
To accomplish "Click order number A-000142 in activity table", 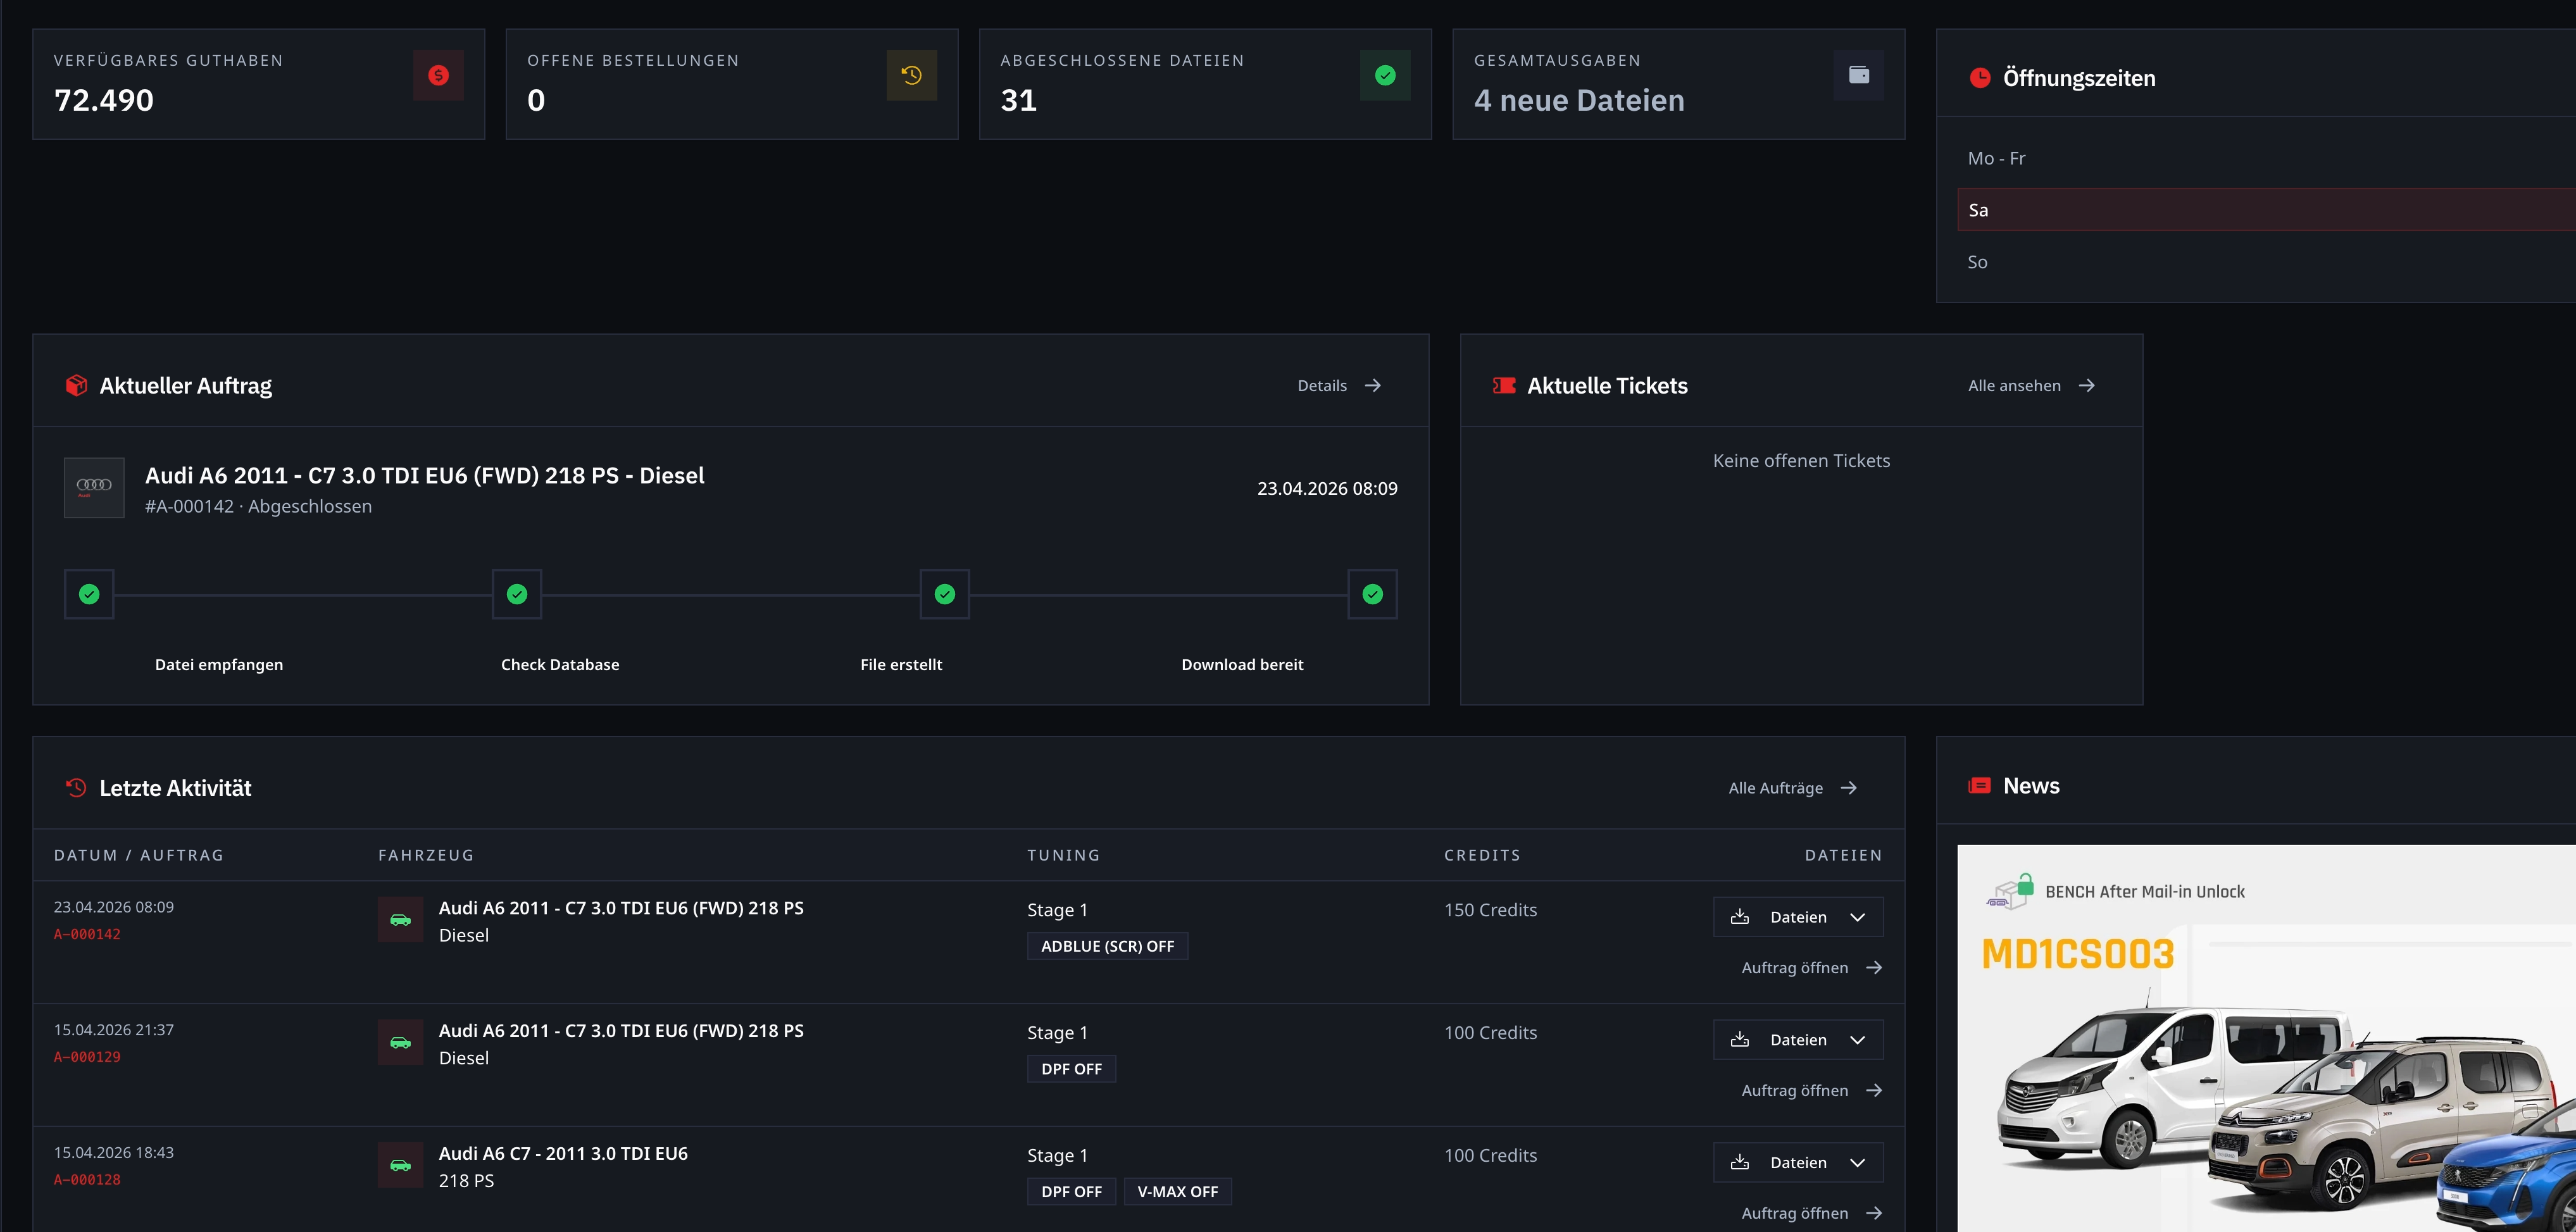I will click(x=87, y=934).
